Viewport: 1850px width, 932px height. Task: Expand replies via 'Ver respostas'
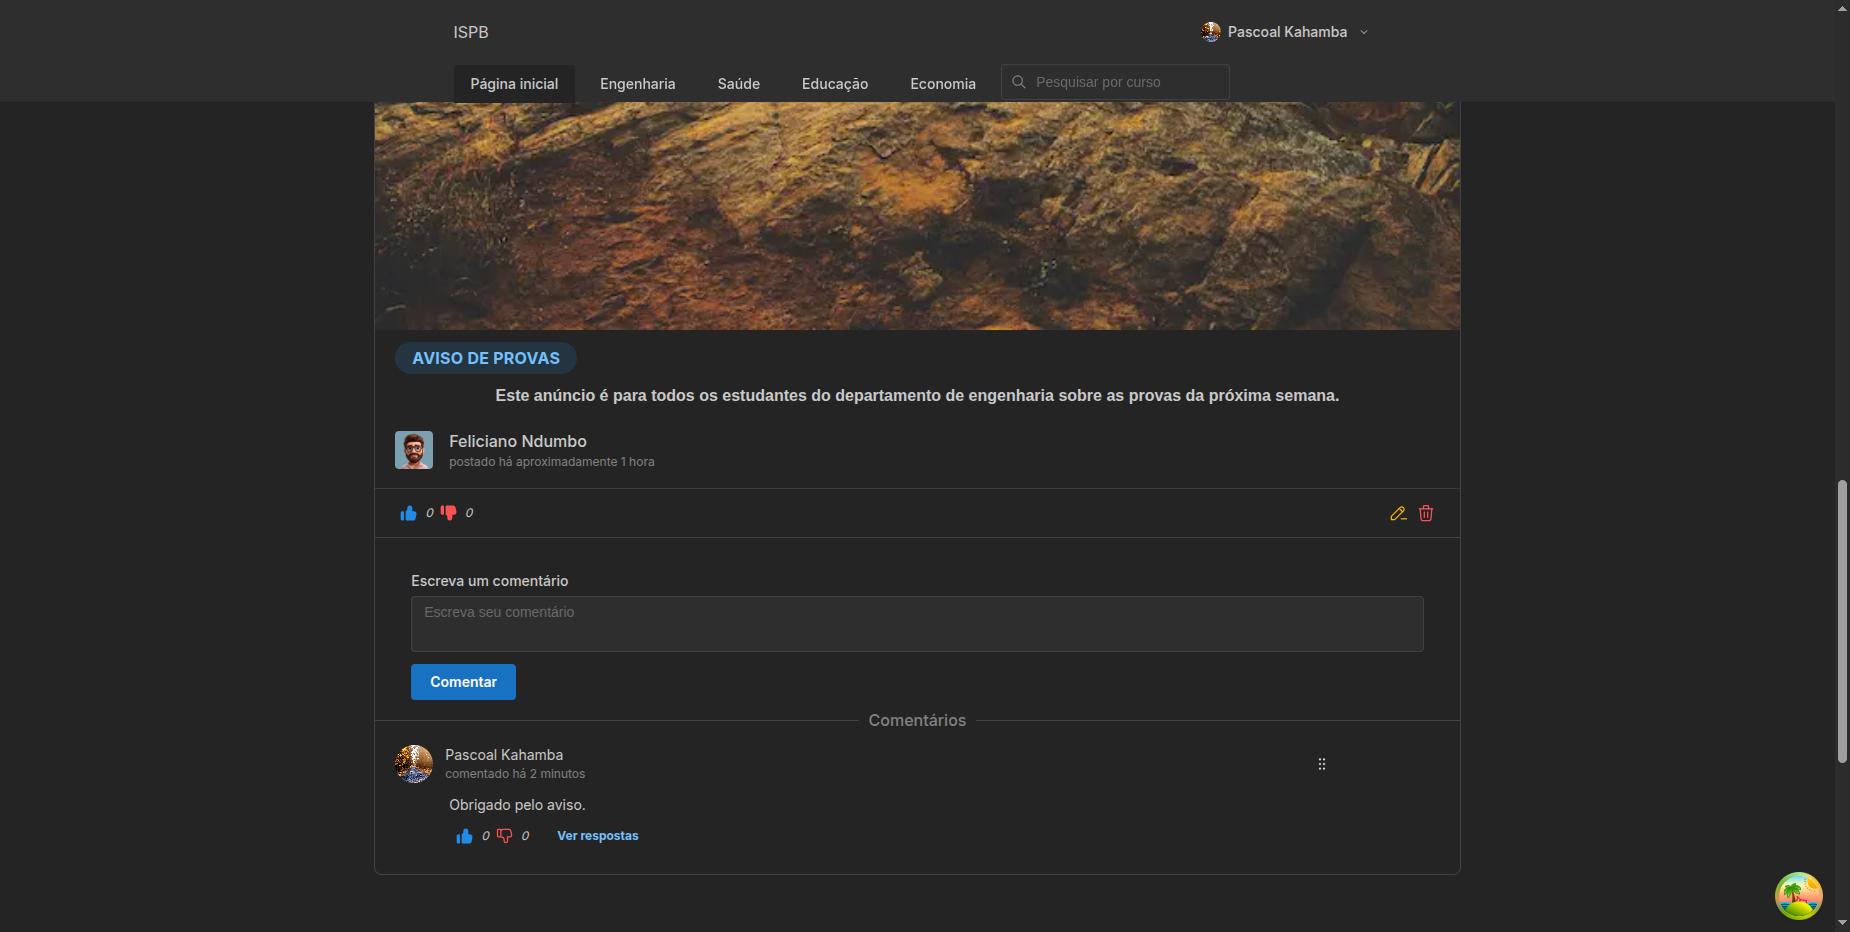click(597, 836)
